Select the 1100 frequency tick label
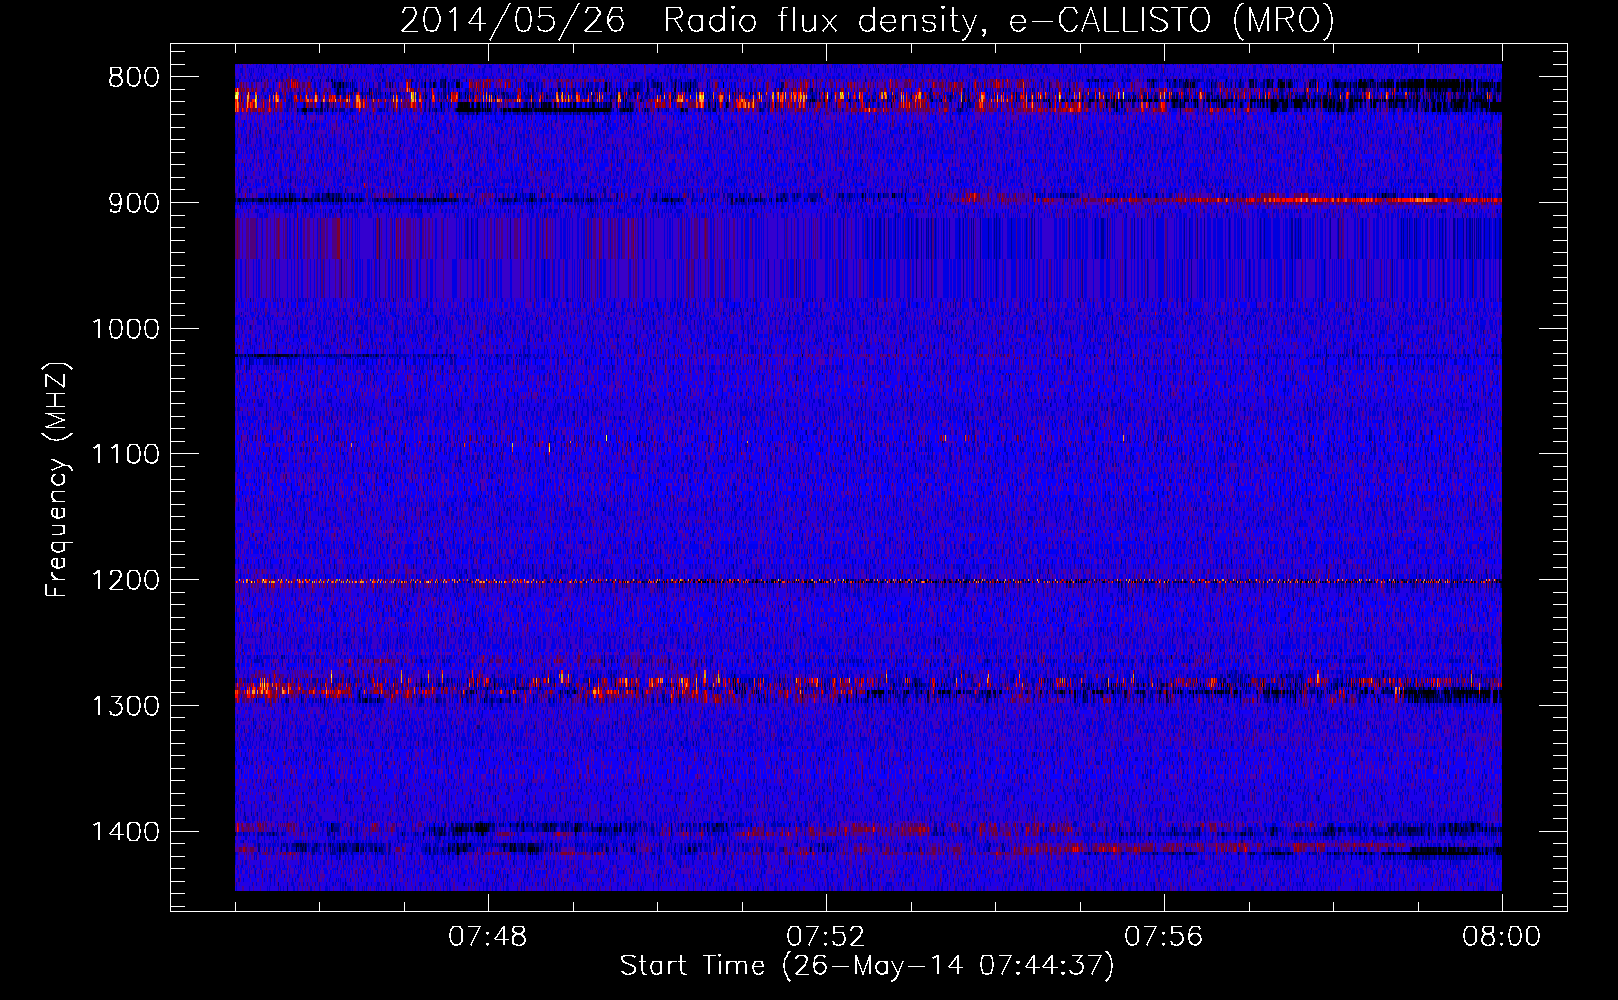Image resolution: width=1618 pixels, height=1000 pixels. tap(125, 454)
